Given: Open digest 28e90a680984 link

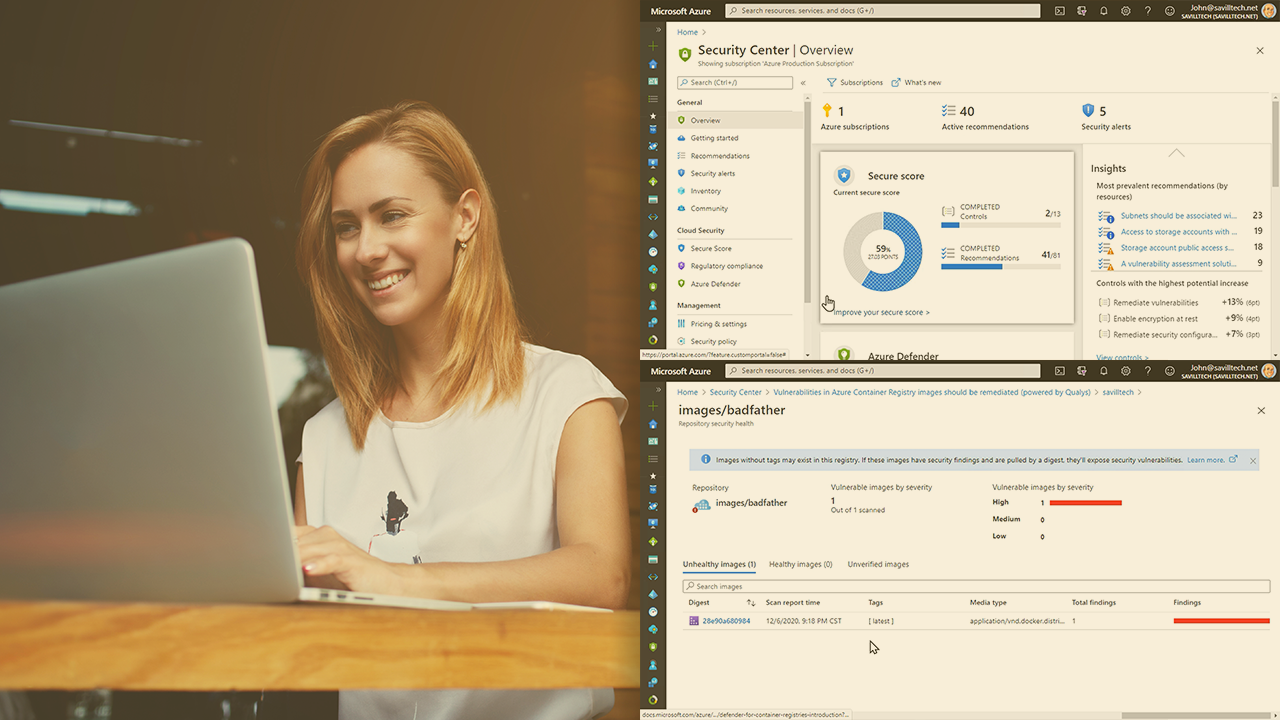Looking at the screenshot, I should click(x=726, y=621).
